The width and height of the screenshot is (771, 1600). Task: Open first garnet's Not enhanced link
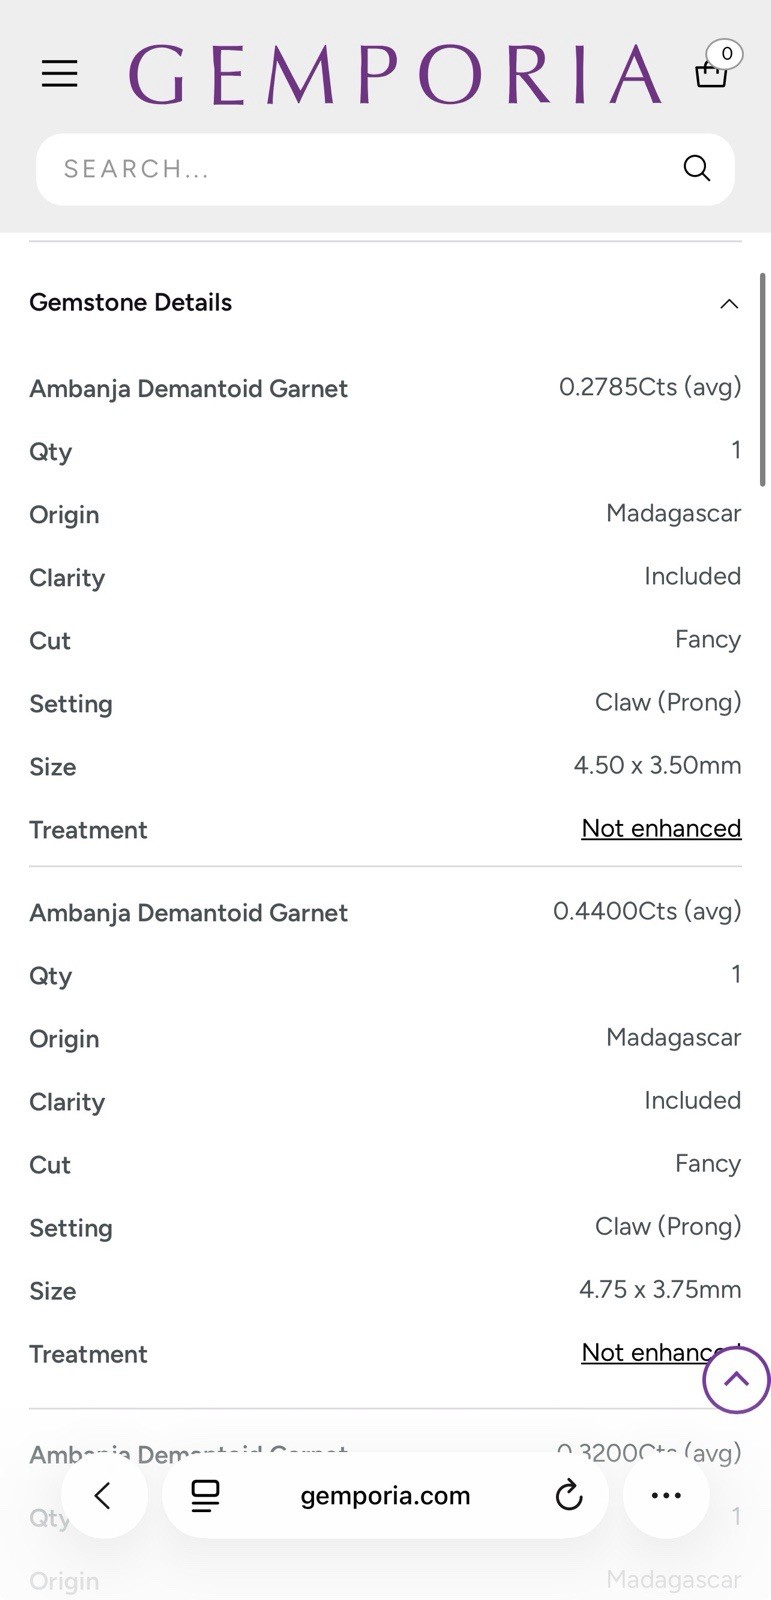pos(661,828)
